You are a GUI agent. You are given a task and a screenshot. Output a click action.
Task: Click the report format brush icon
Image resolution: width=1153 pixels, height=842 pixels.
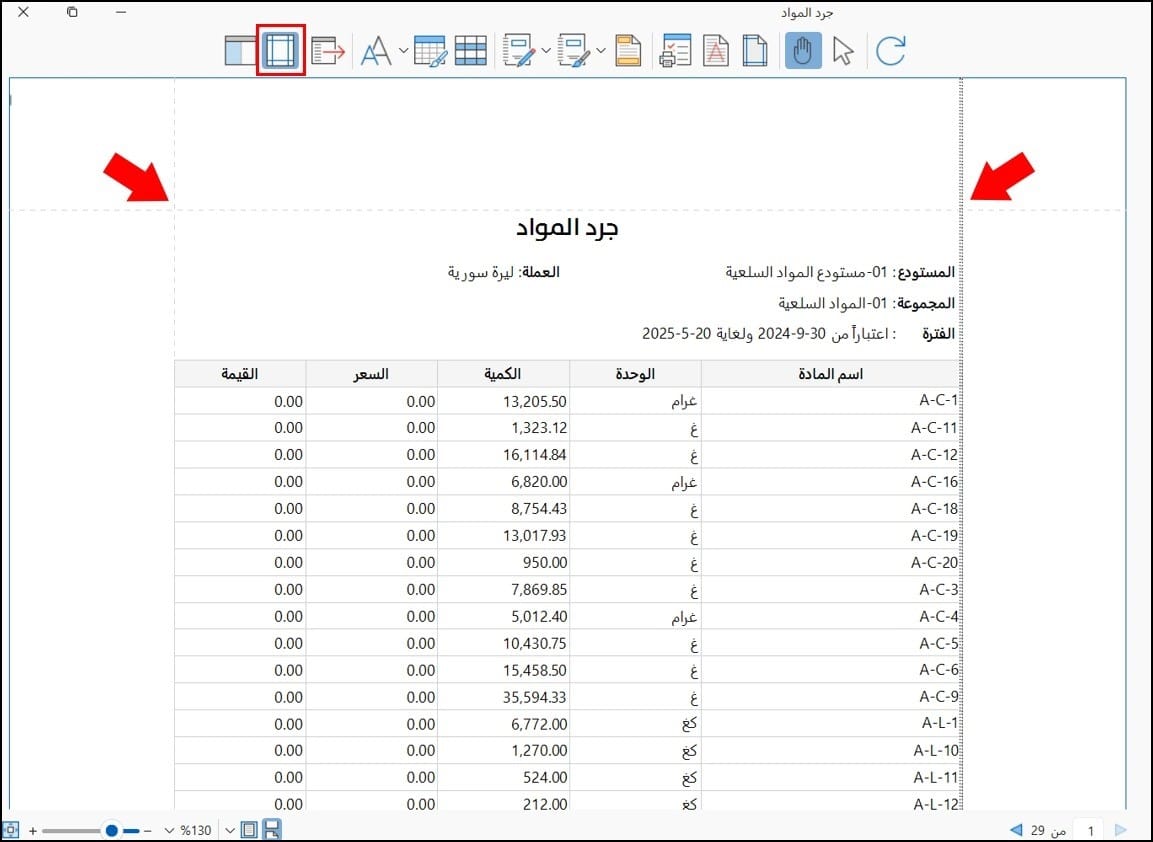(574, 51)
